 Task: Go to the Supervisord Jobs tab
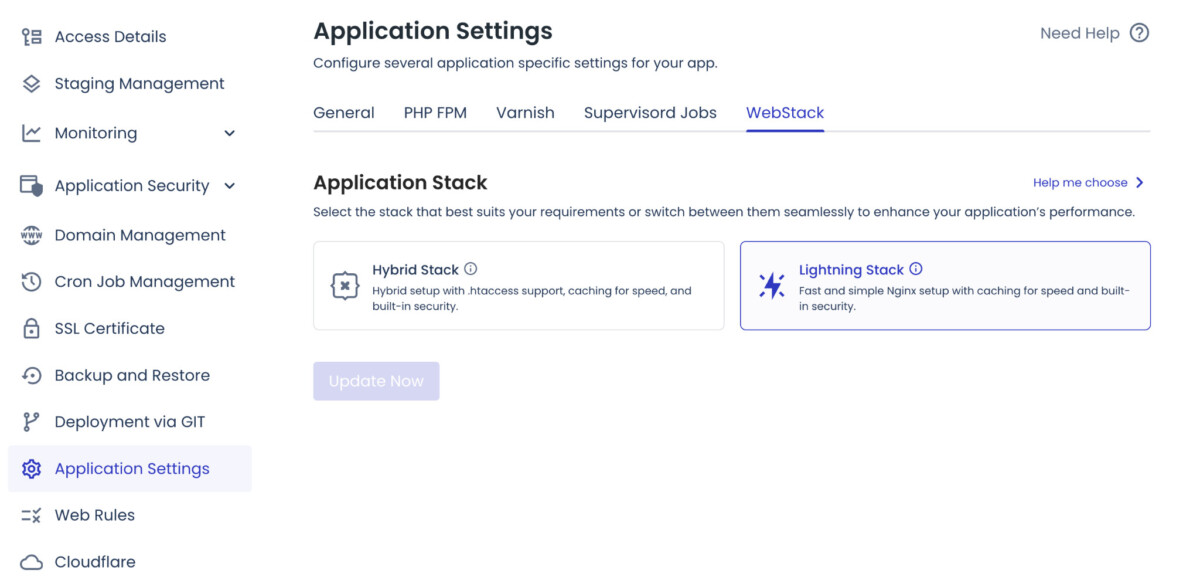click(650, 113)
